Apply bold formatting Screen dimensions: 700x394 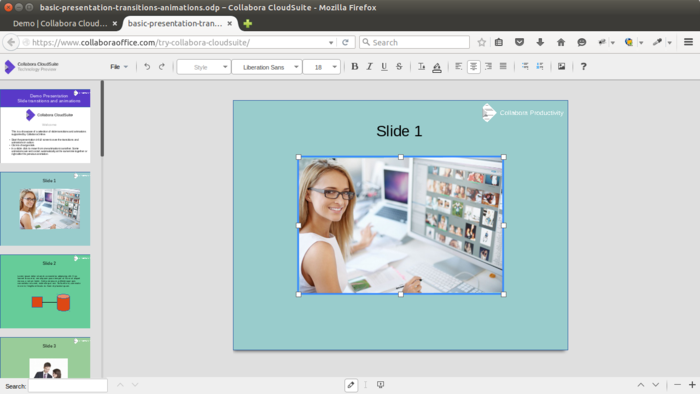click(x=354, y=66)
